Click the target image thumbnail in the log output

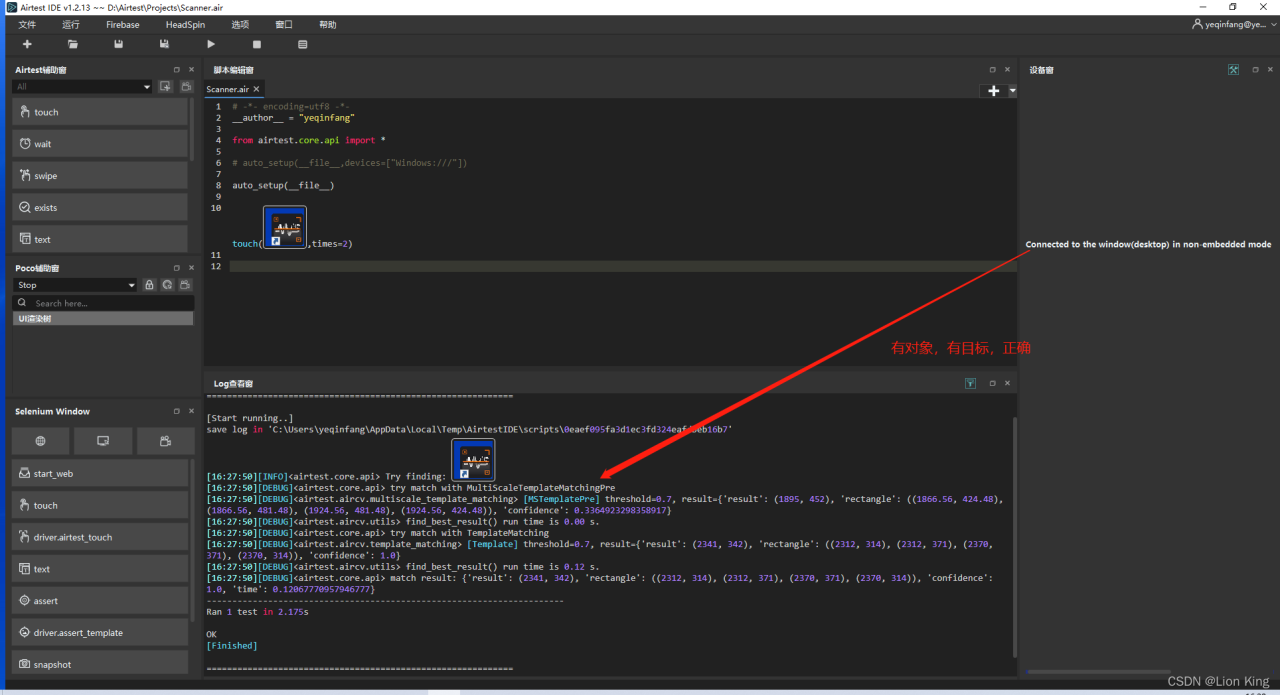(x=473, y=459)
